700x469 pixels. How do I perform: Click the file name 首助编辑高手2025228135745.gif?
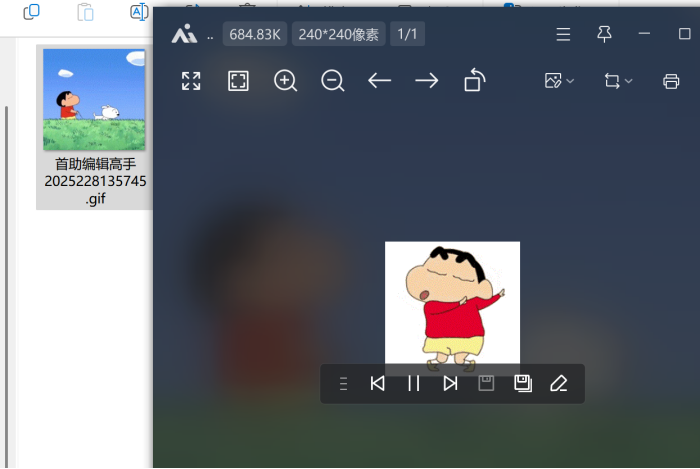coord(95,181)
